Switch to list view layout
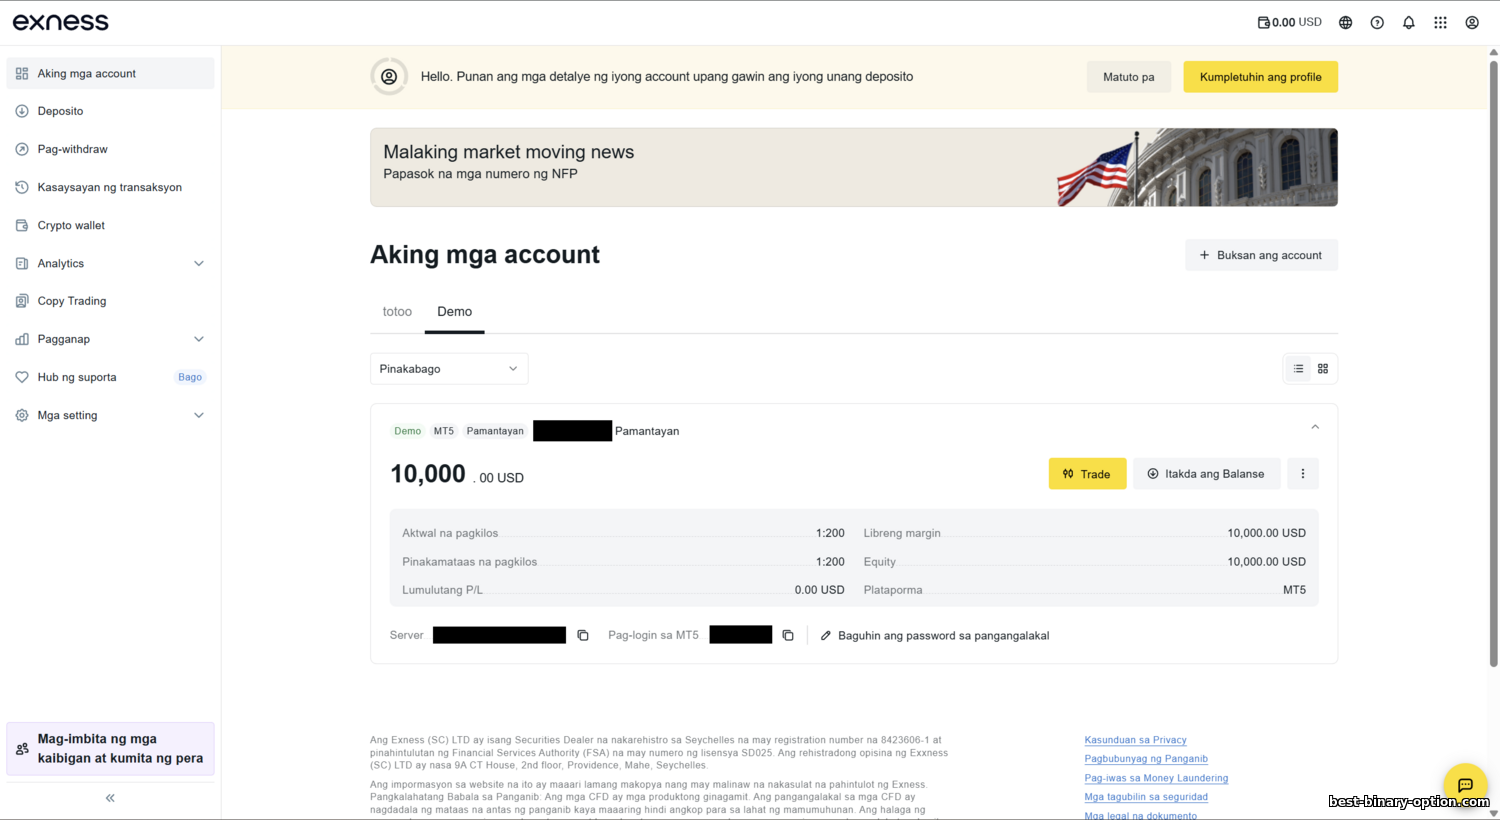Screen dimensions: 1500x820 click(x=1298, y=369)
